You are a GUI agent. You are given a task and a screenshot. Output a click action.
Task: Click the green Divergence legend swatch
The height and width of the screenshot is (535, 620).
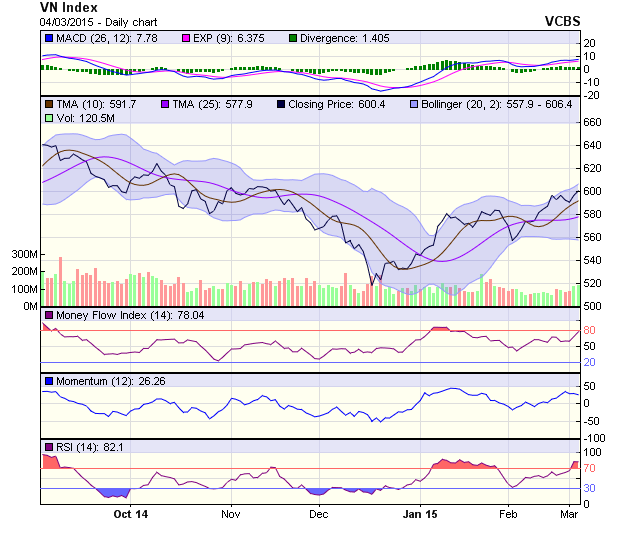(x=293, y=38)
